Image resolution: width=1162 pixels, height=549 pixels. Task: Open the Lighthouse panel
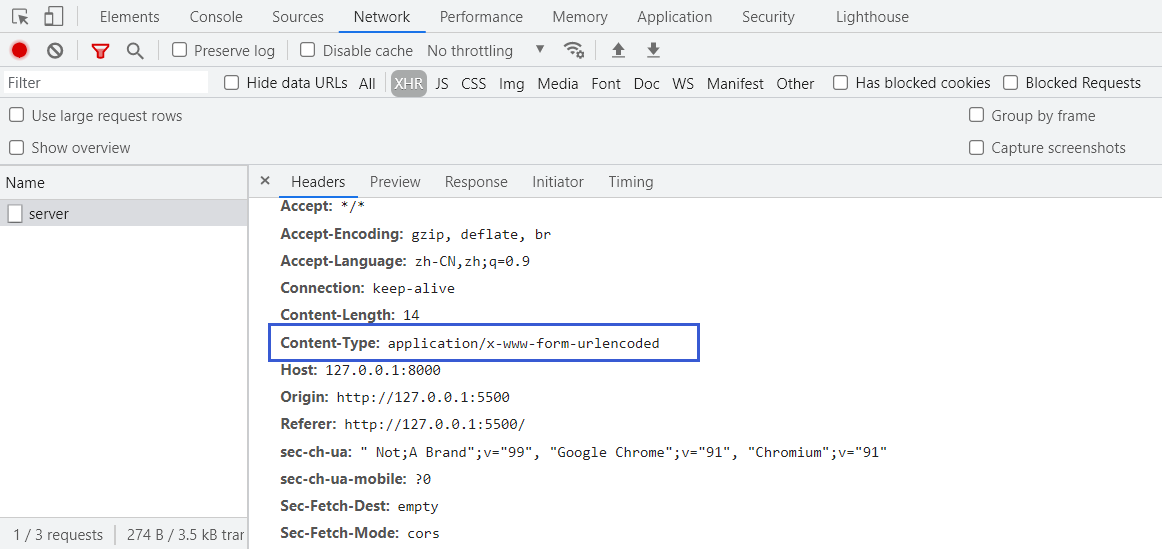872,16
